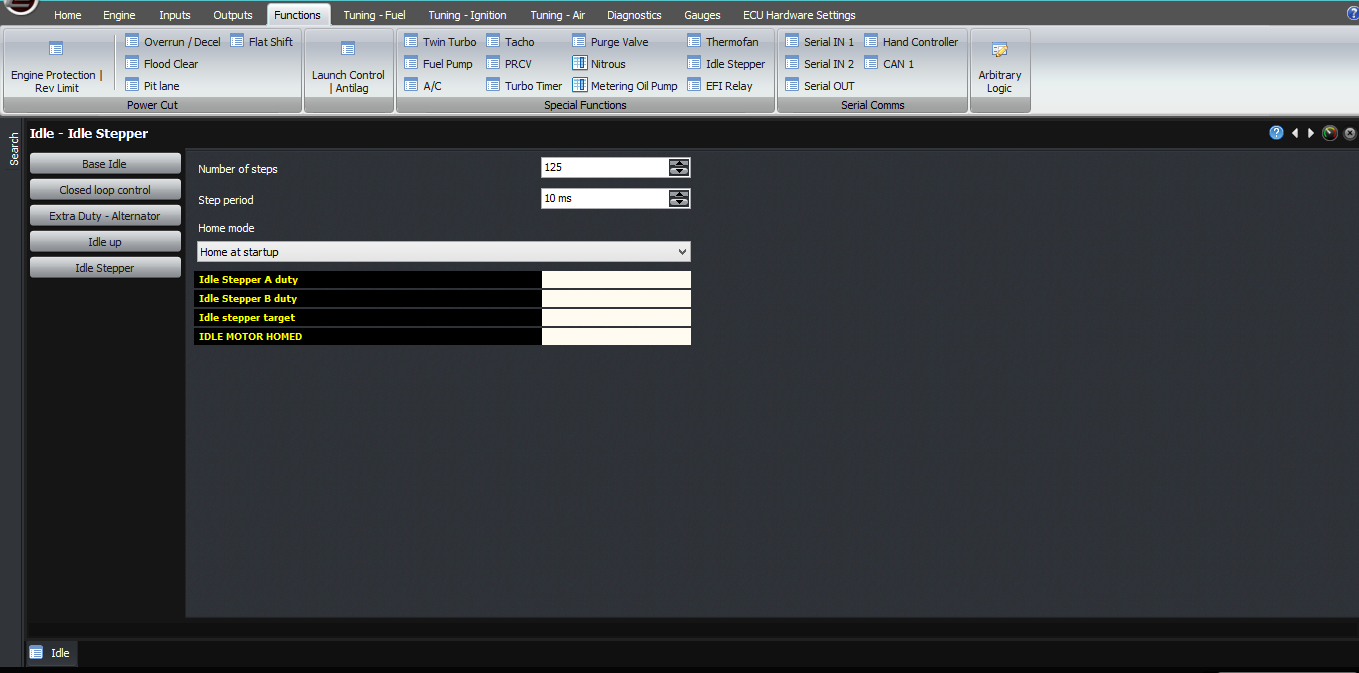Switch to the Outputs tab
The width and height of the screenshot is (1359, 673).
233,15
